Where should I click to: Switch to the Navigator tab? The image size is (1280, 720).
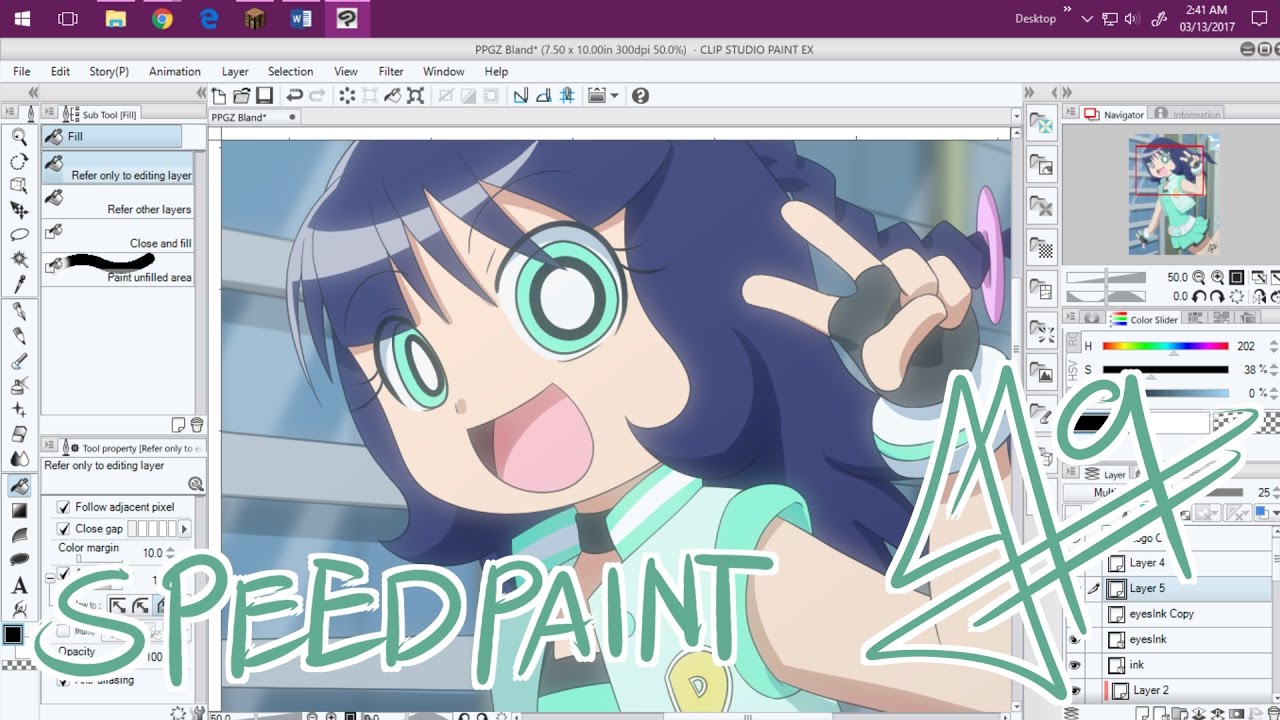pyautogui.click(x=1115, y=115)
